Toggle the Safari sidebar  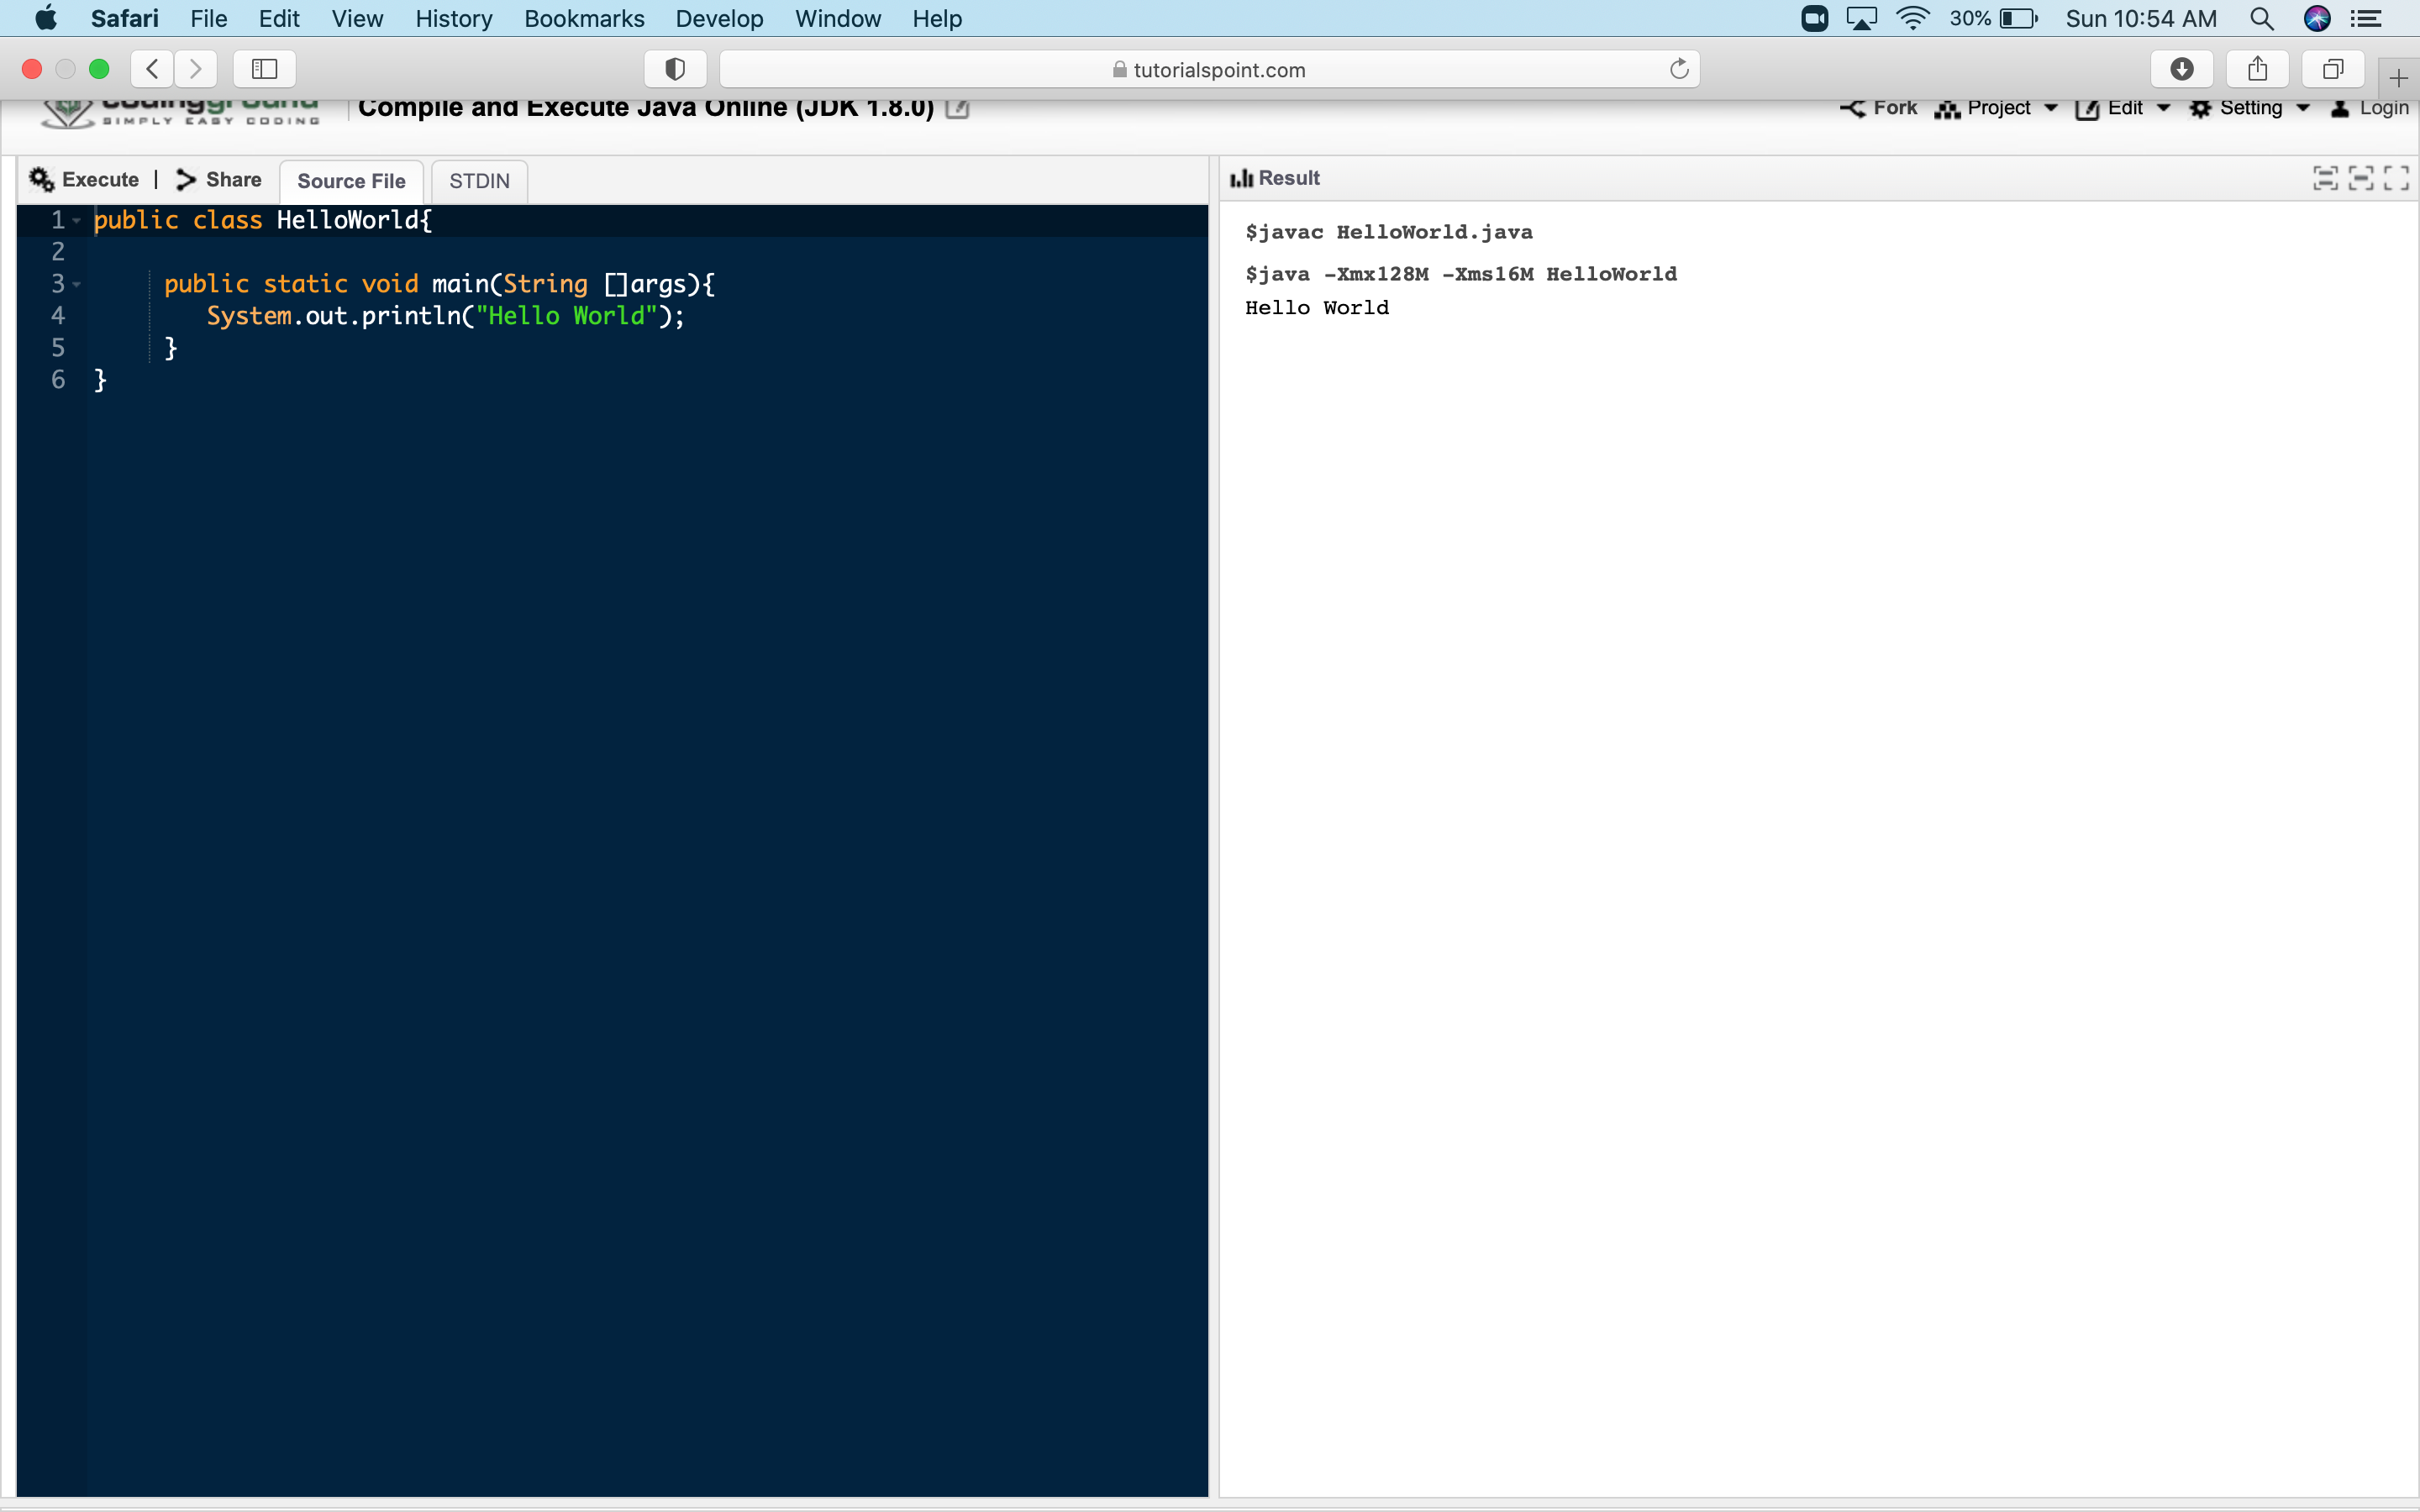coord(264,68)
